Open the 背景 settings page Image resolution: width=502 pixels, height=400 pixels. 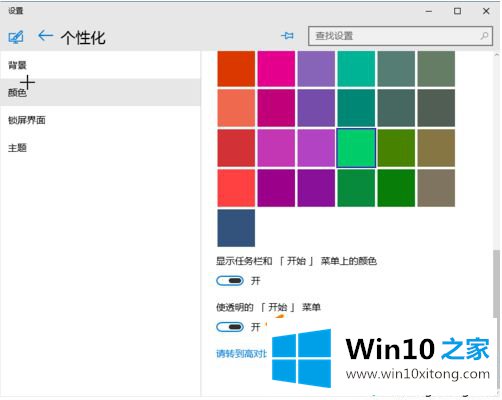100,65
